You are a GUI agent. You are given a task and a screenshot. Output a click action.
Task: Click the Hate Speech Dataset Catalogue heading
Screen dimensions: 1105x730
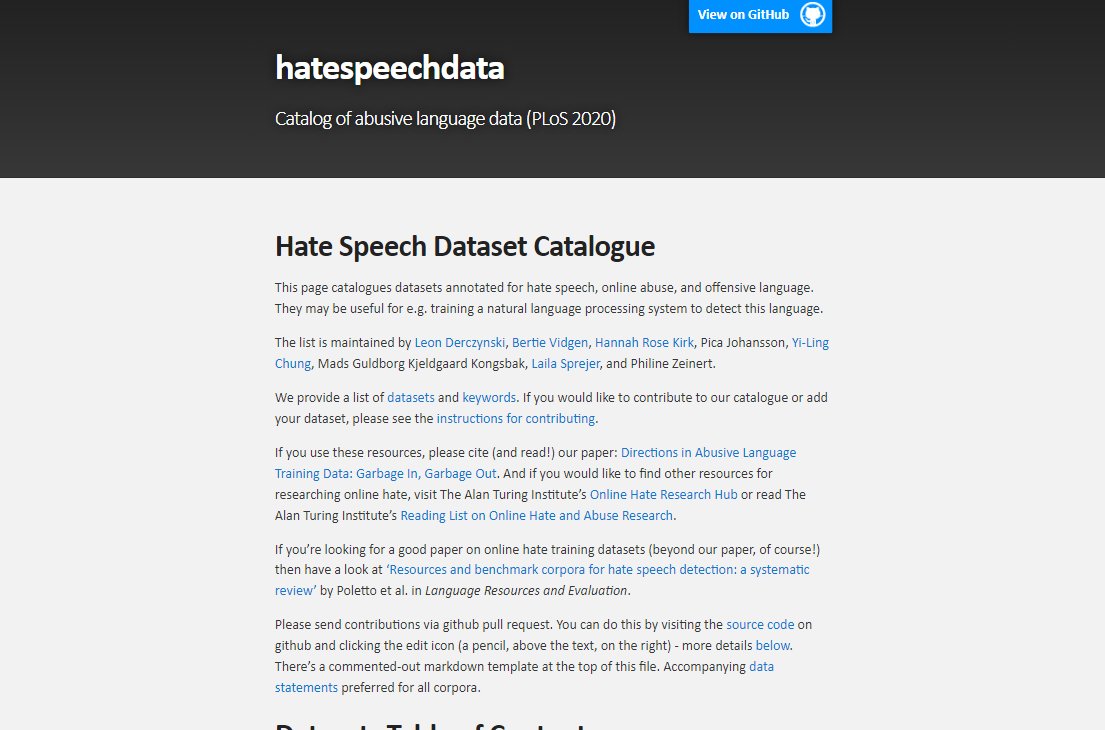pos(465,246)
